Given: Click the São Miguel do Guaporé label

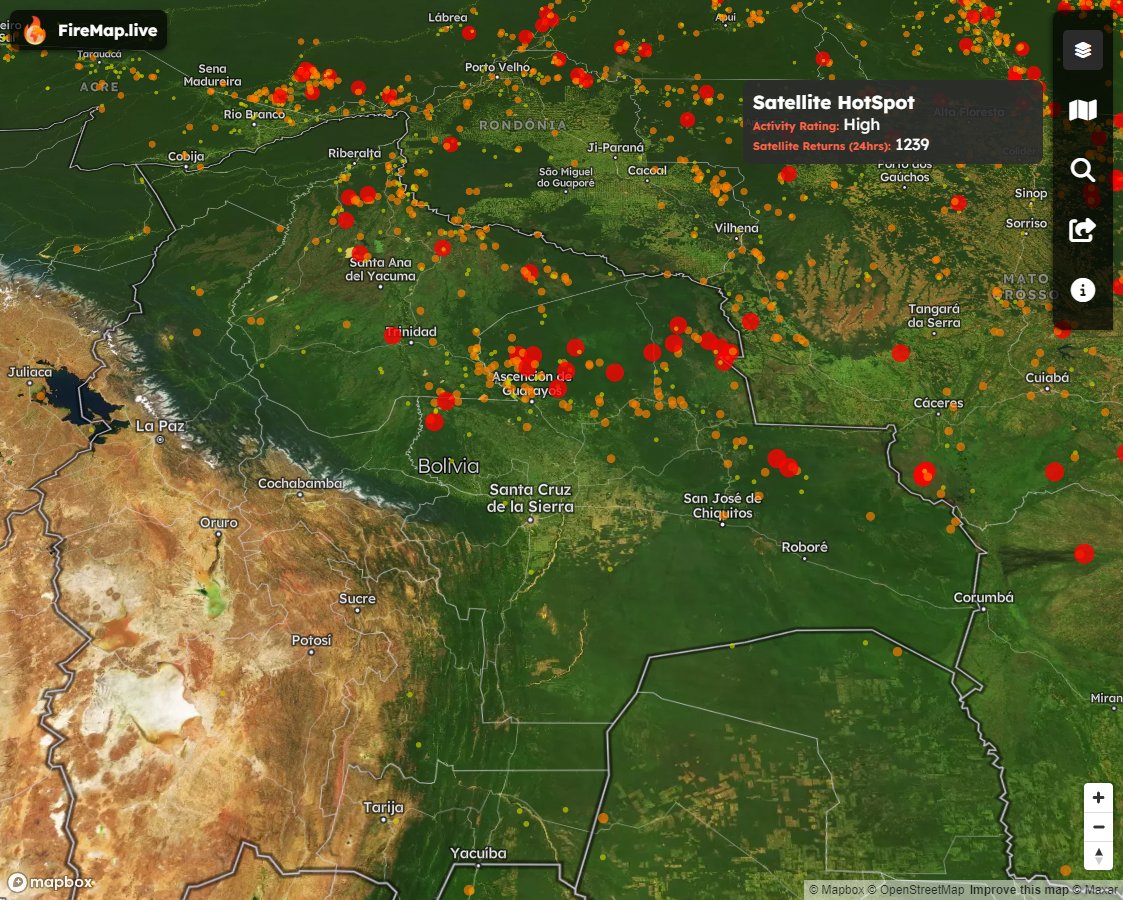Looking at the screenshot, I should point(566,178).
